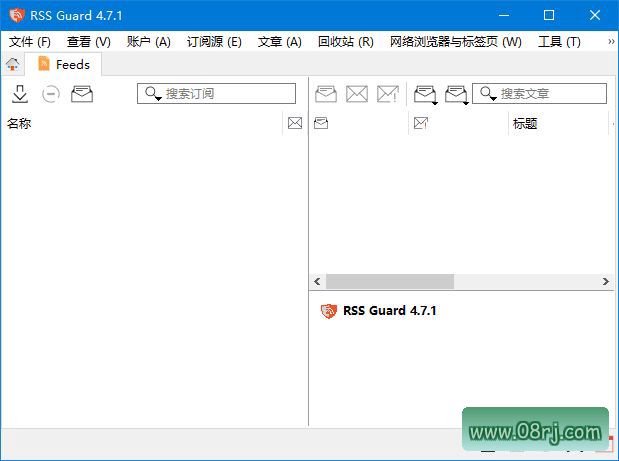Expand the hidden menu overflow chevron
The height and width of the screenshot is (461, 619).
click(611, 41)
